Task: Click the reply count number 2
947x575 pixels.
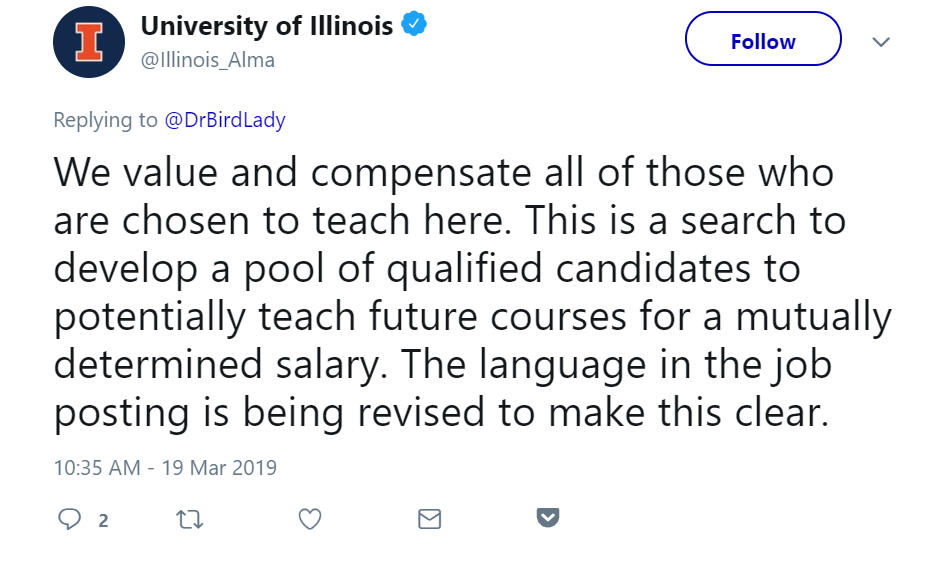Action: (x=103, y=520)
